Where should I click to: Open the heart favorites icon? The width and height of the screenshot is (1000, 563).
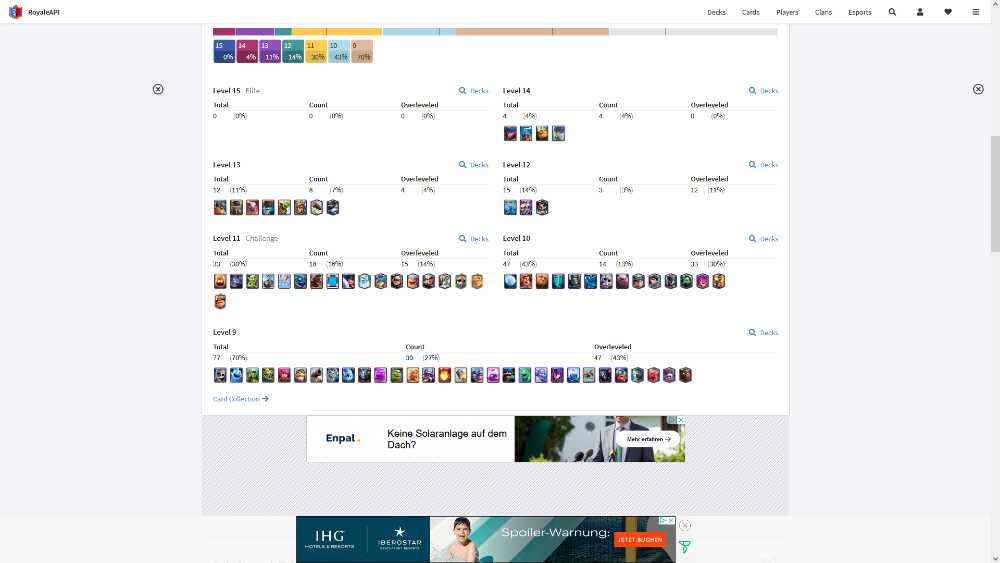pyautogui.click(x=948, y=12)
